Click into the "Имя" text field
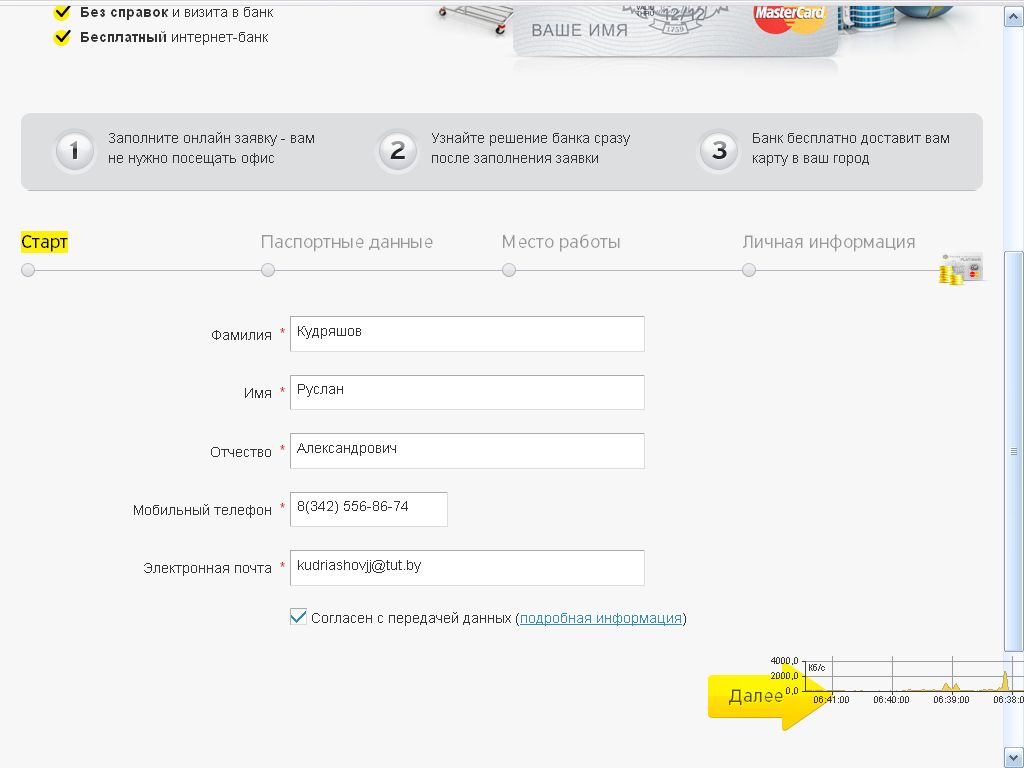The width and height of the screenshot is (1024, 768). tap(467, 392)
